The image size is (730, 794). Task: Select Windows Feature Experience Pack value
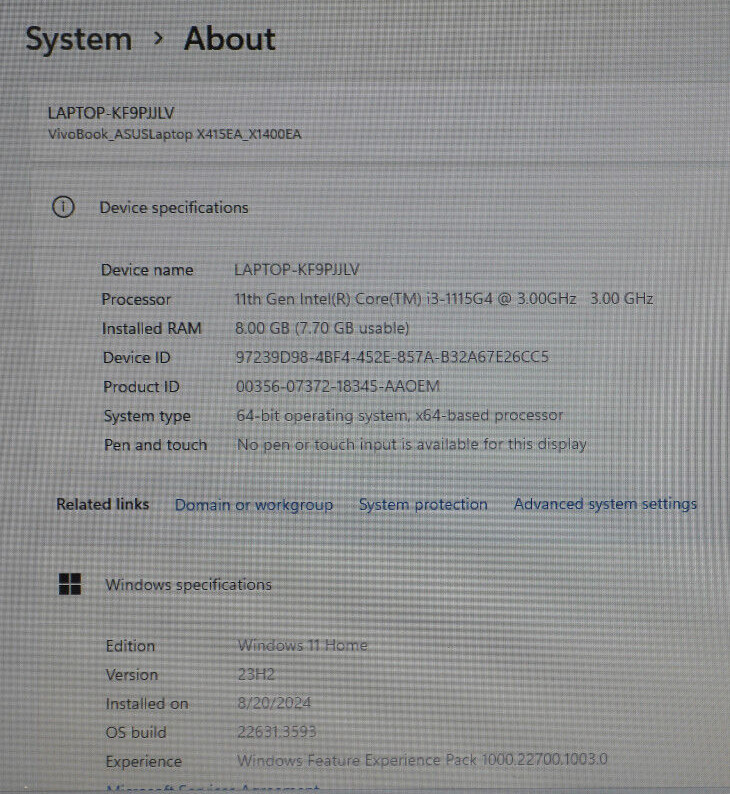pos(422,760)
